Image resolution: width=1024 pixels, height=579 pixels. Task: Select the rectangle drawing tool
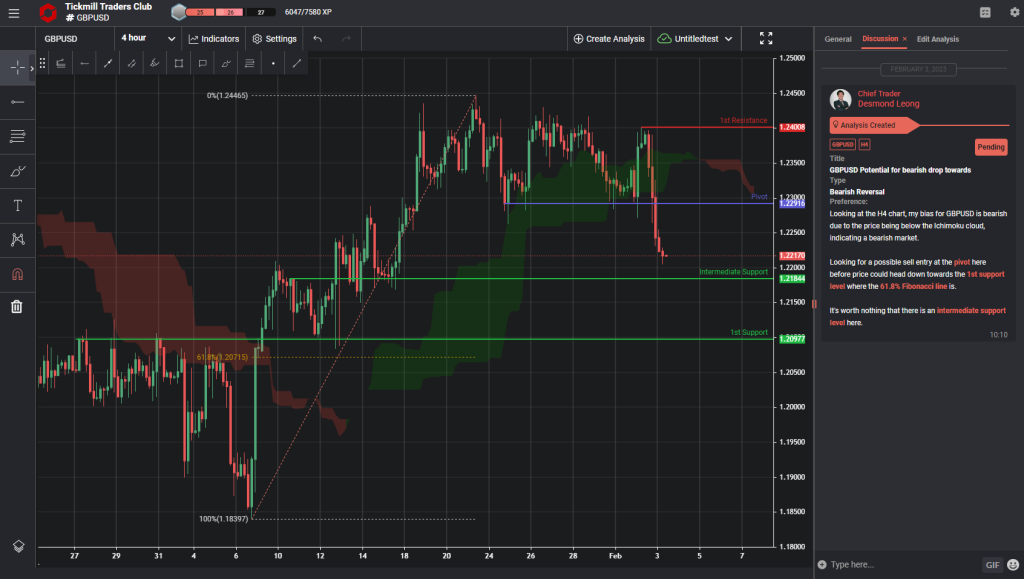point(179,62)
